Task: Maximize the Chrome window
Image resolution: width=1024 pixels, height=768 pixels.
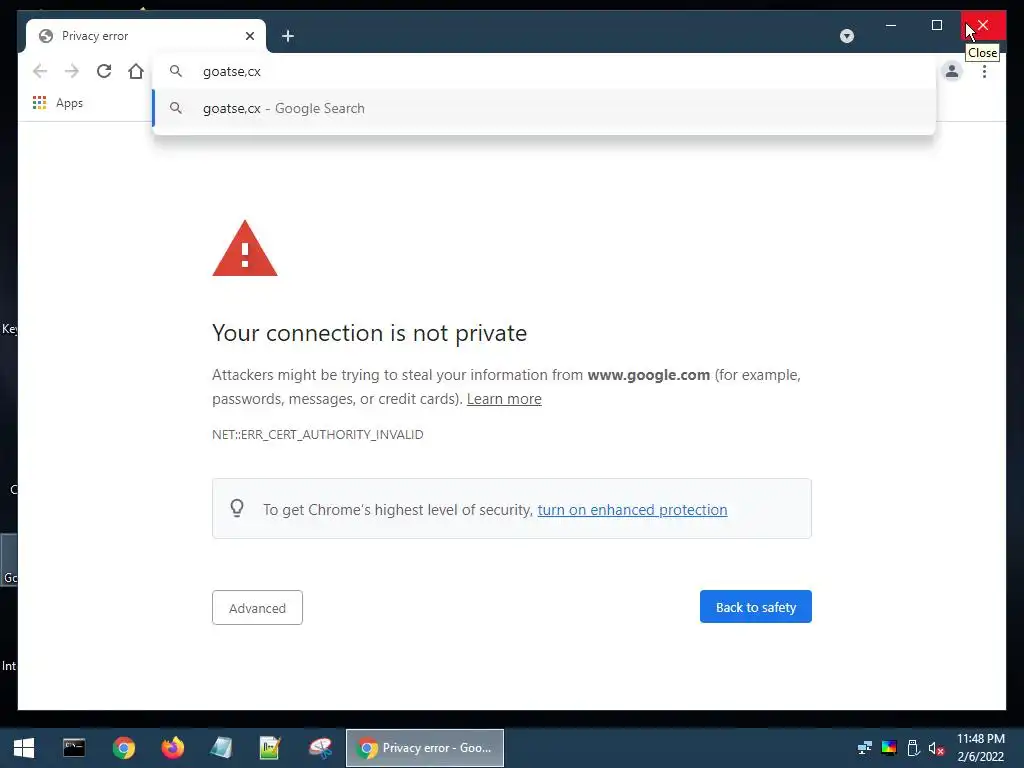Action: [x=936, y=25]
